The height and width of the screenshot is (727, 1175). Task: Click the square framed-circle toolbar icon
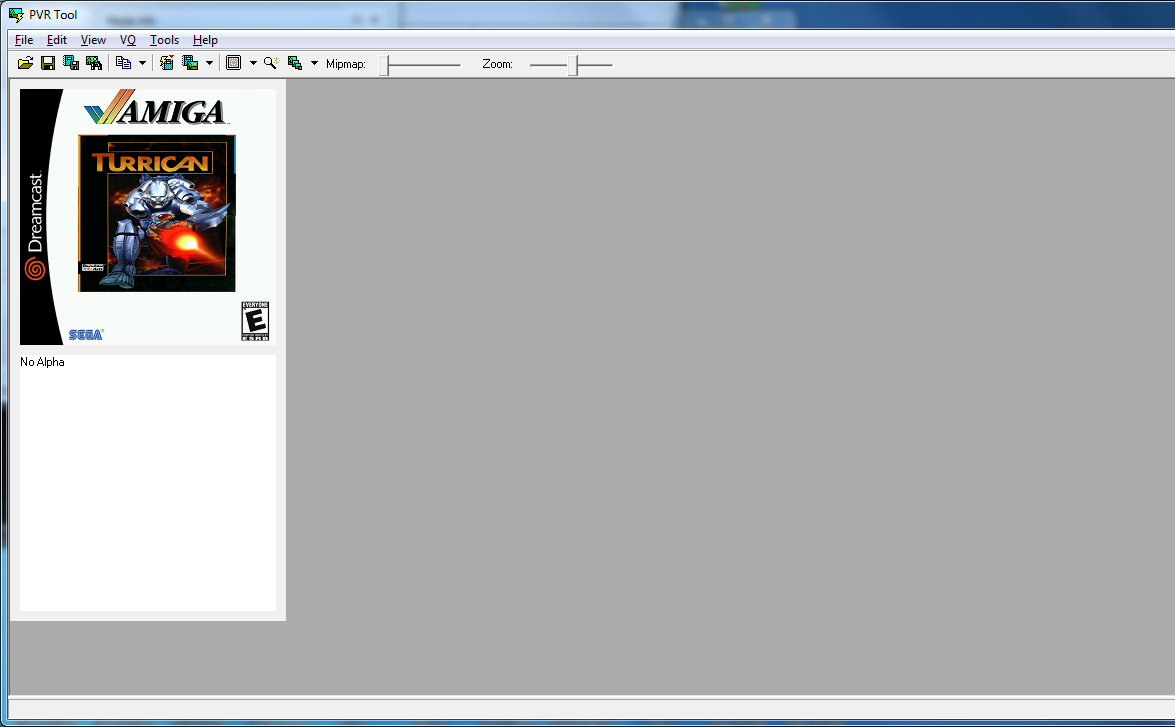pos(234,64)
